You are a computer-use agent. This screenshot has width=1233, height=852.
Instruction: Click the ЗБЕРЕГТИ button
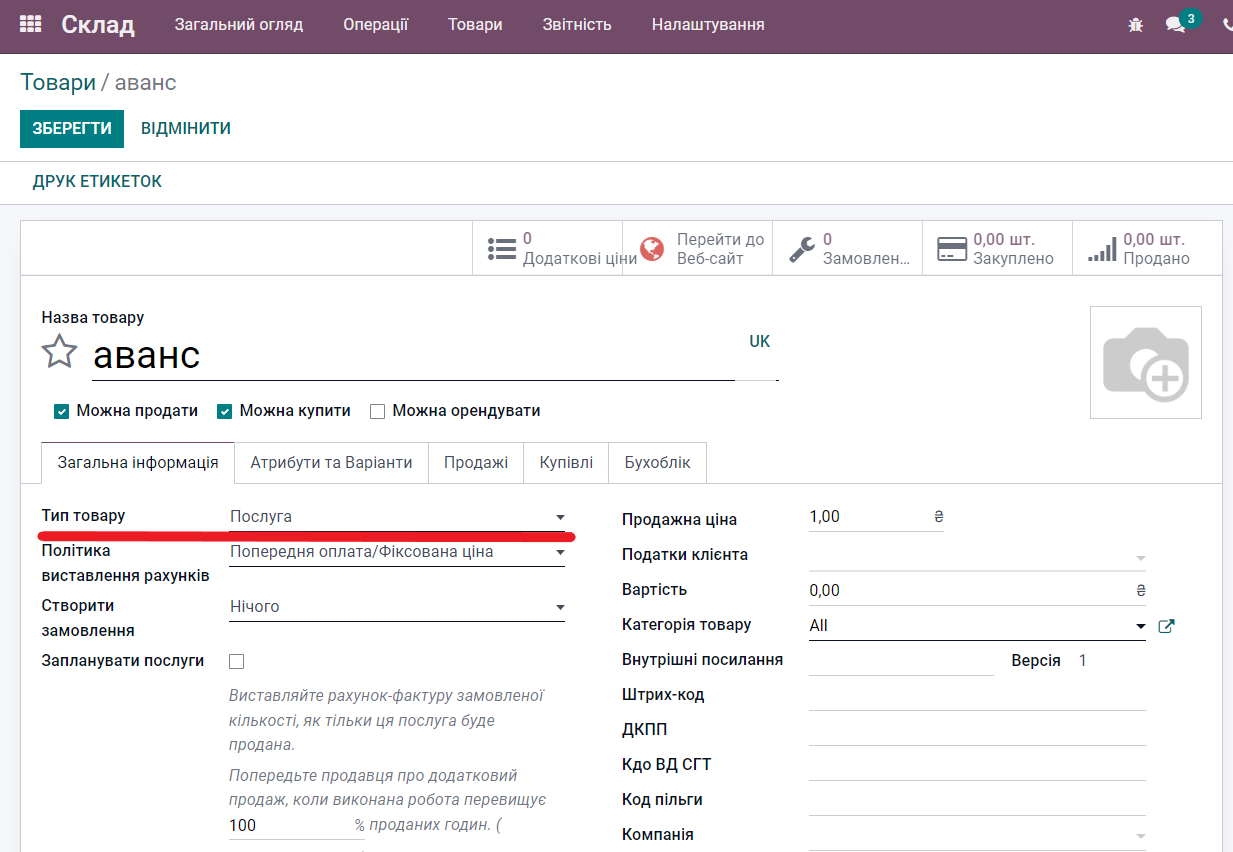(71, 129)
